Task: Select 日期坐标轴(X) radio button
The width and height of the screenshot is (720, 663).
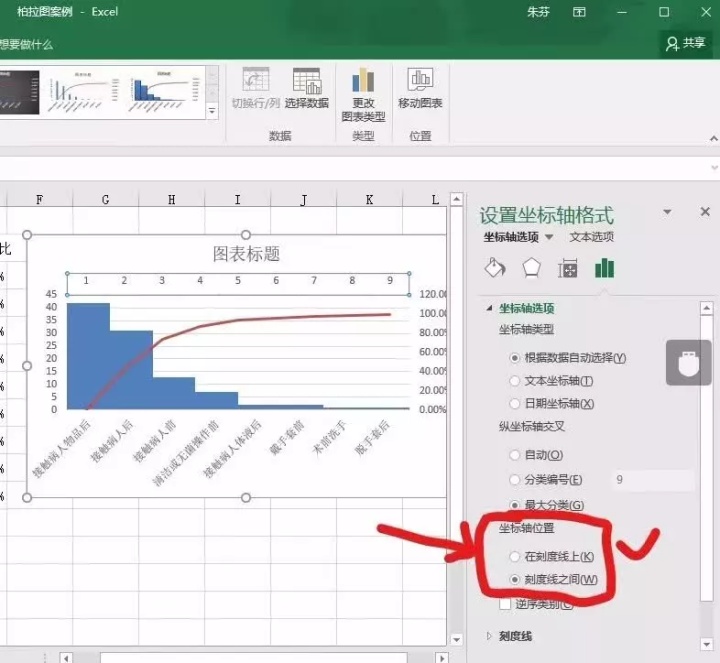Action: coord(515,404)
